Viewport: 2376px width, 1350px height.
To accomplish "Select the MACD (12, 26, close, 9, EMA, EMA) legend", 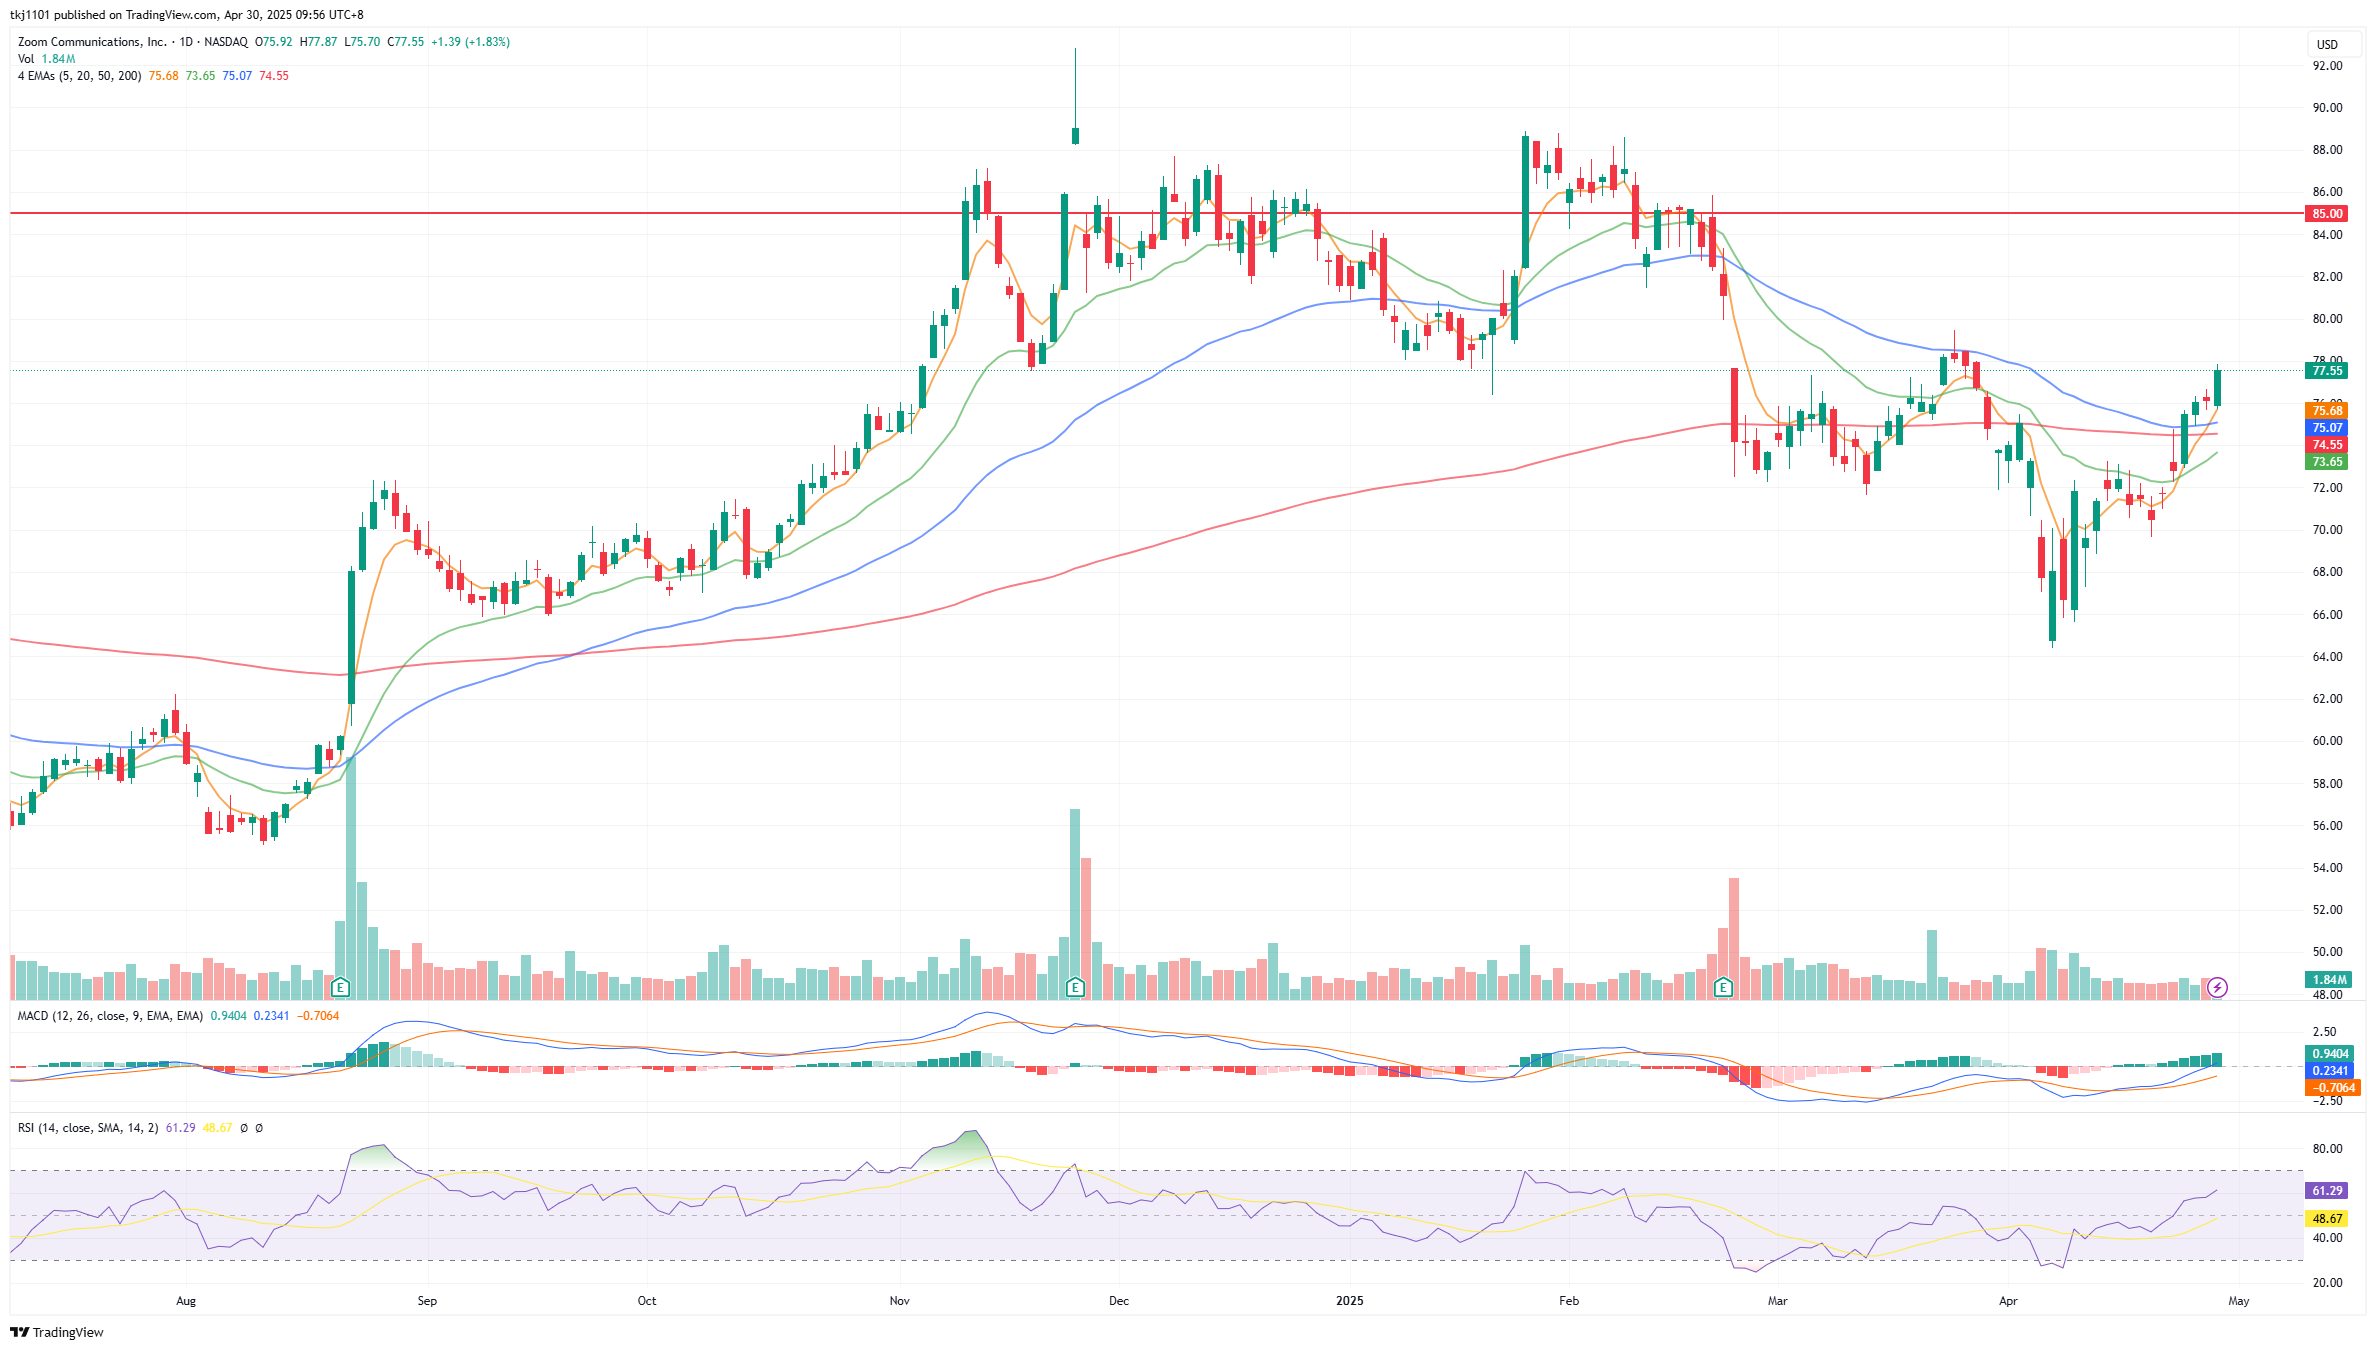I will [x=110, y=1016].
